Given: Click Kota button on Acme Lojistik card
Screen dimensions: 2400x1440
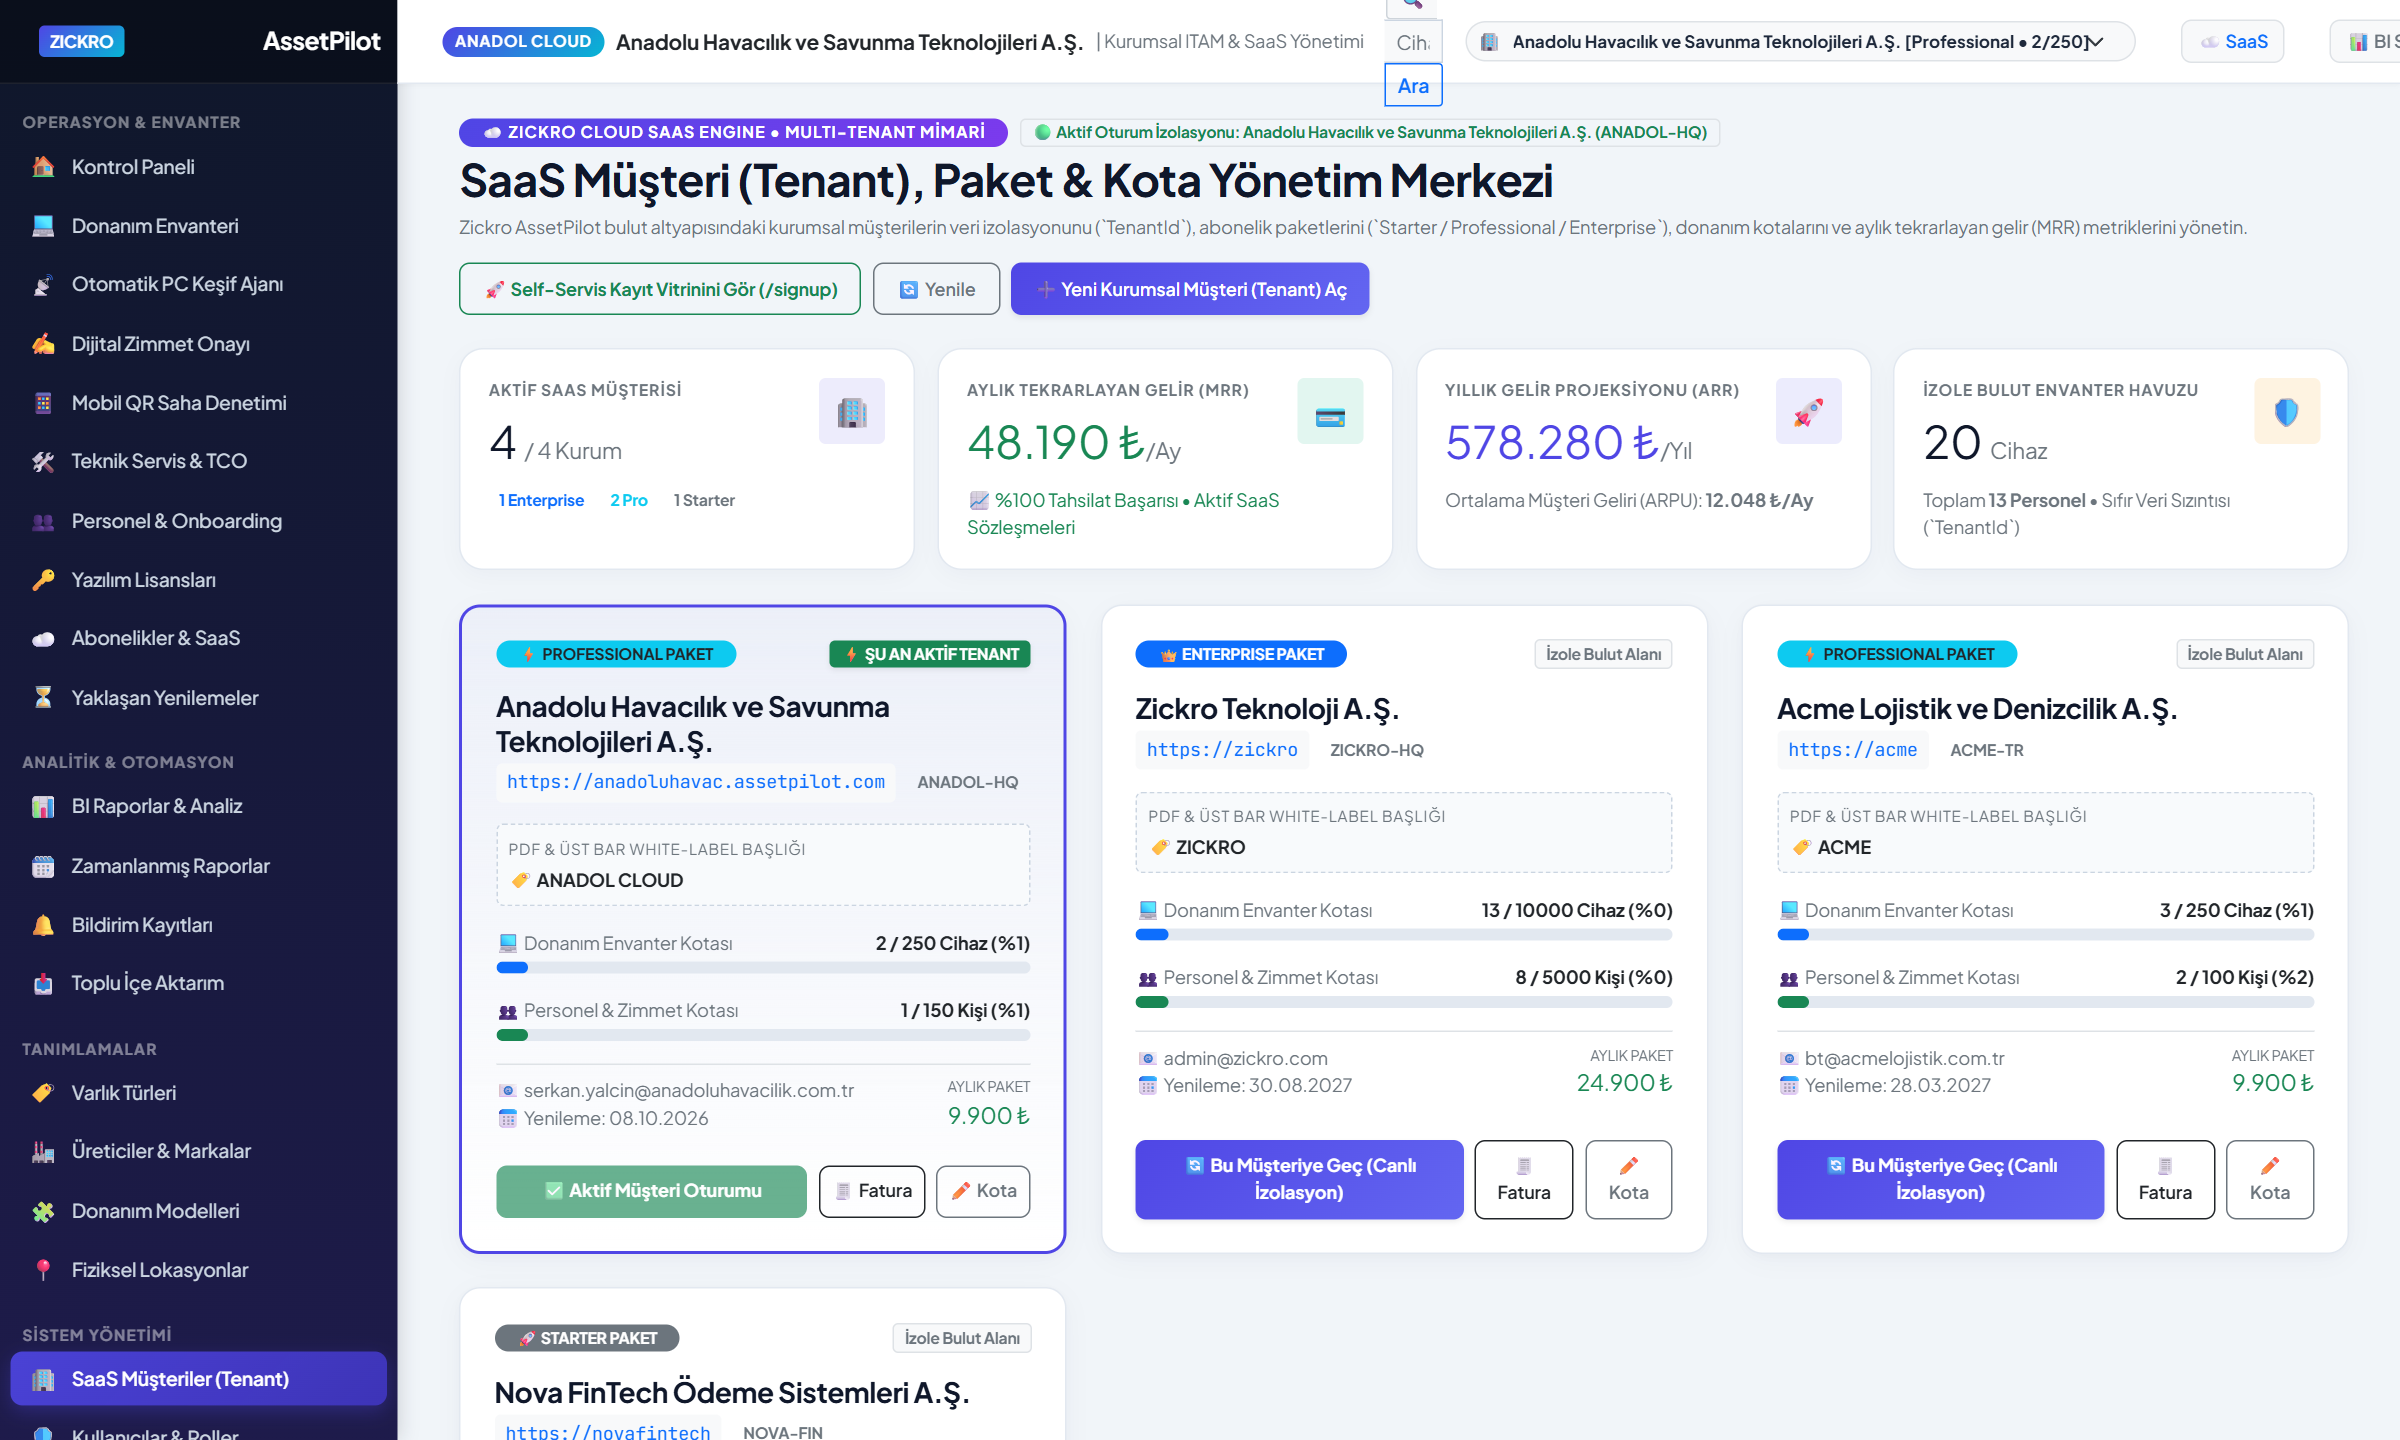Looking at the screenshot, I should pyautogui.click(x=2270, y=1179).
